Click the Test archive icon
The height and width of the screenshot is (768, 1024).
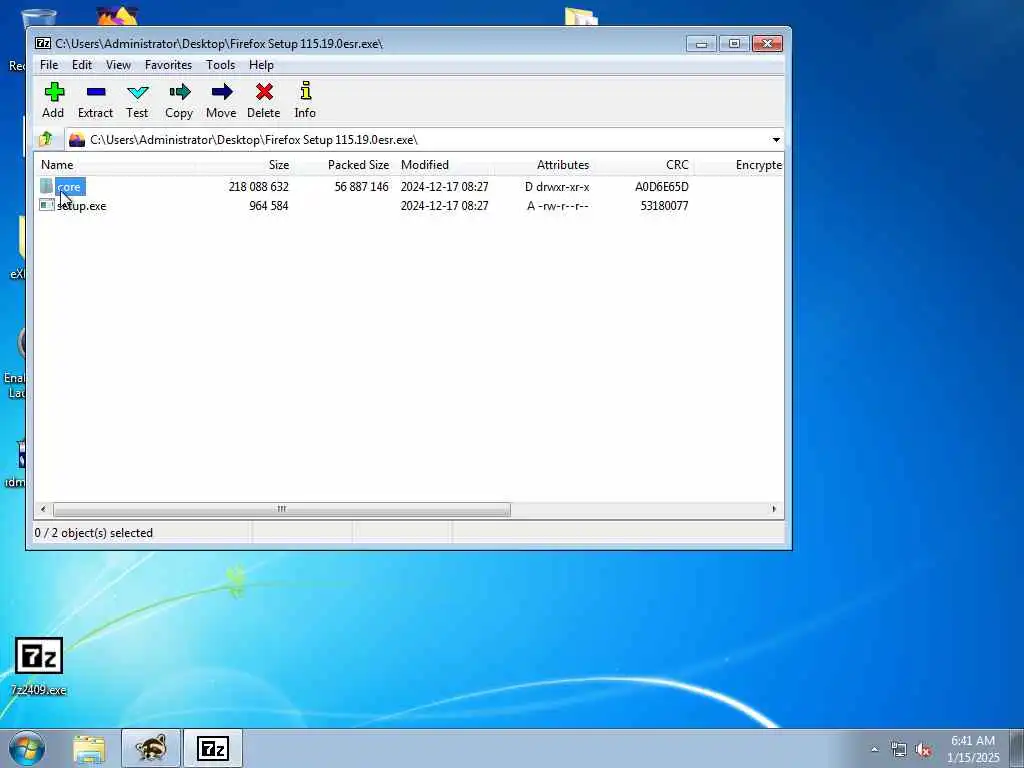(x=137, y=92)
